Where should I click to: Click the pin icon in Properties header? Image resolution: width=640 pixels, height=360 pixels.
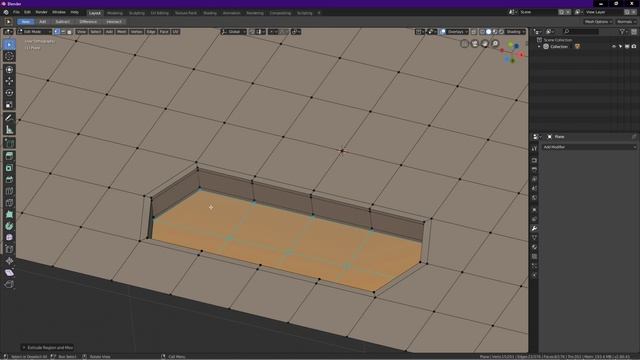pos(634,137)
